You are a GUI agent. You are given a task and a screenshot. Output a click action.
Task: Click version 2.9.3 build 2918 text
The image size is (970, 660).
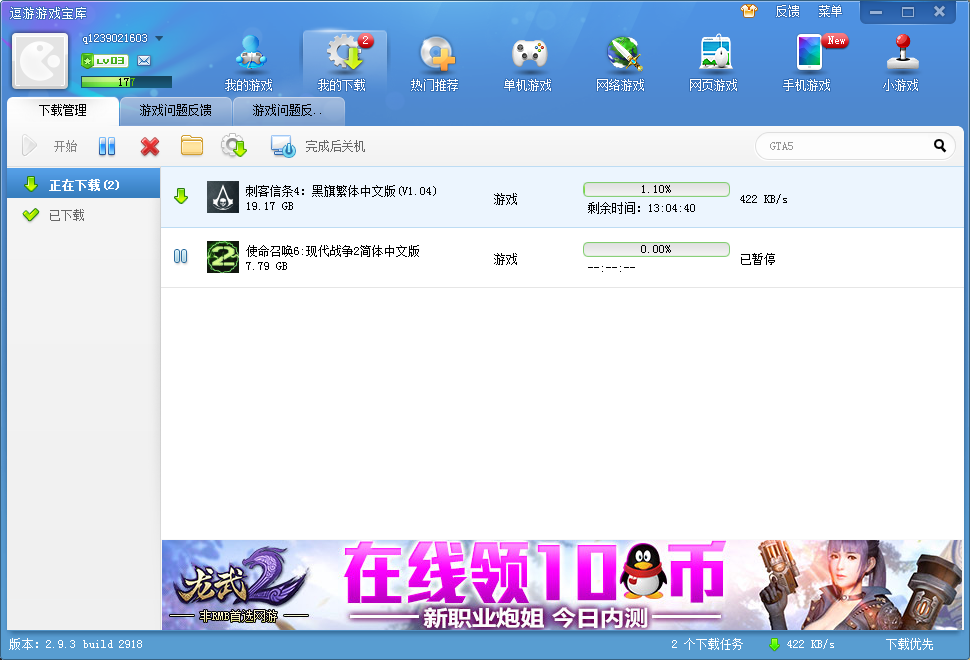75,644
